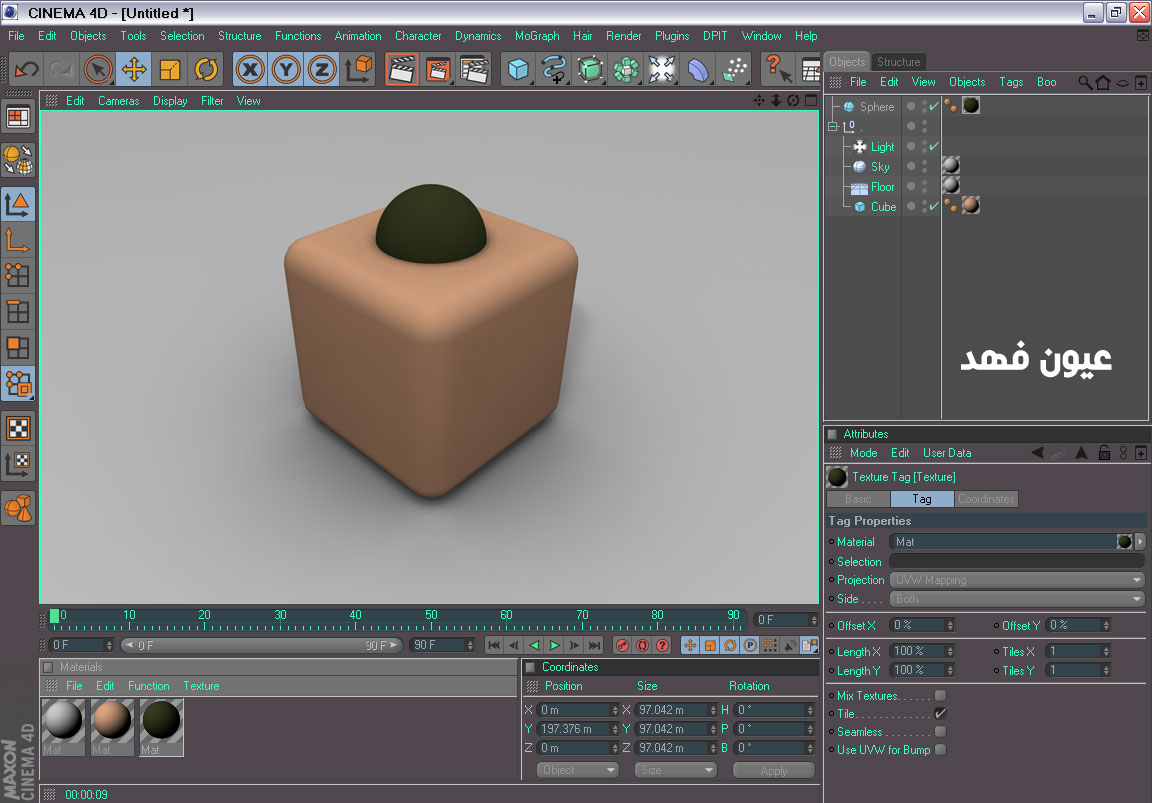Click the Apply button
Screen dimensions: 1152x803
pos(774,770)
